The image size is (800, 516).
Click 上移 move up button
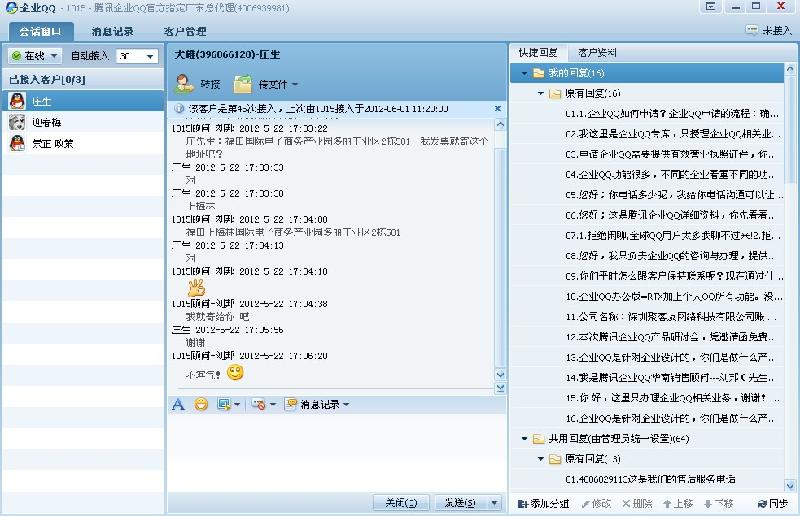point(678,504)
